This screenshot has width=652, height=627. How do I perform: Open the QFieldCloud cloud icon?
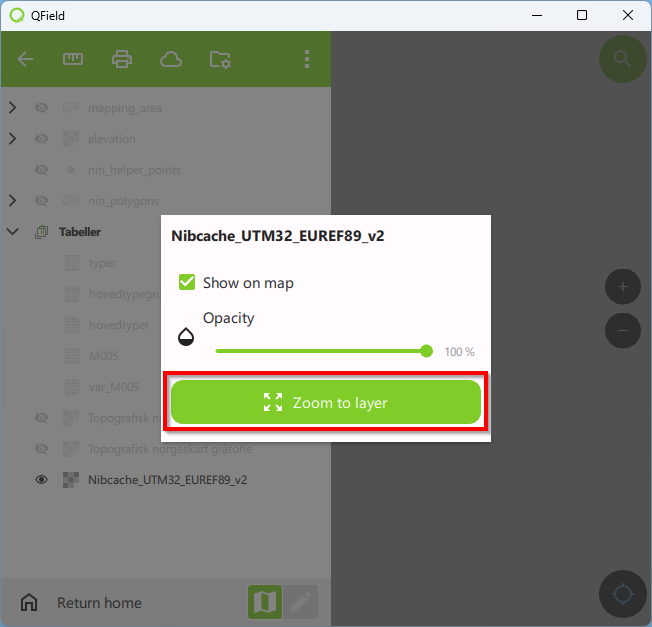pyautogui.click(x=171, y=59)
